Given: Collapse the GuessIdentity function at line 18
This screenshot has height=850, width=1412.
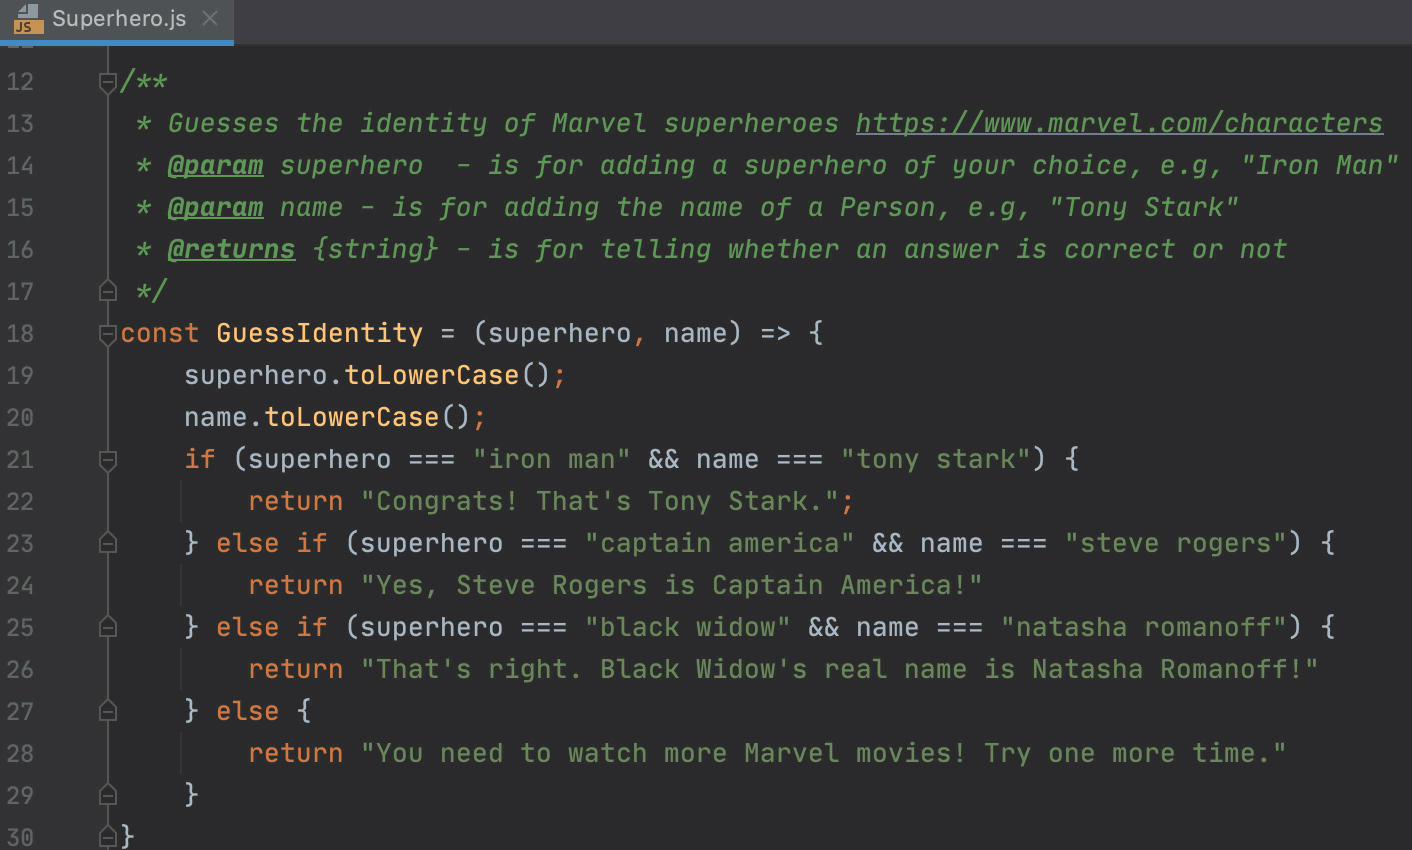Looking at the screenshot, I should click(x=106, y=332).
